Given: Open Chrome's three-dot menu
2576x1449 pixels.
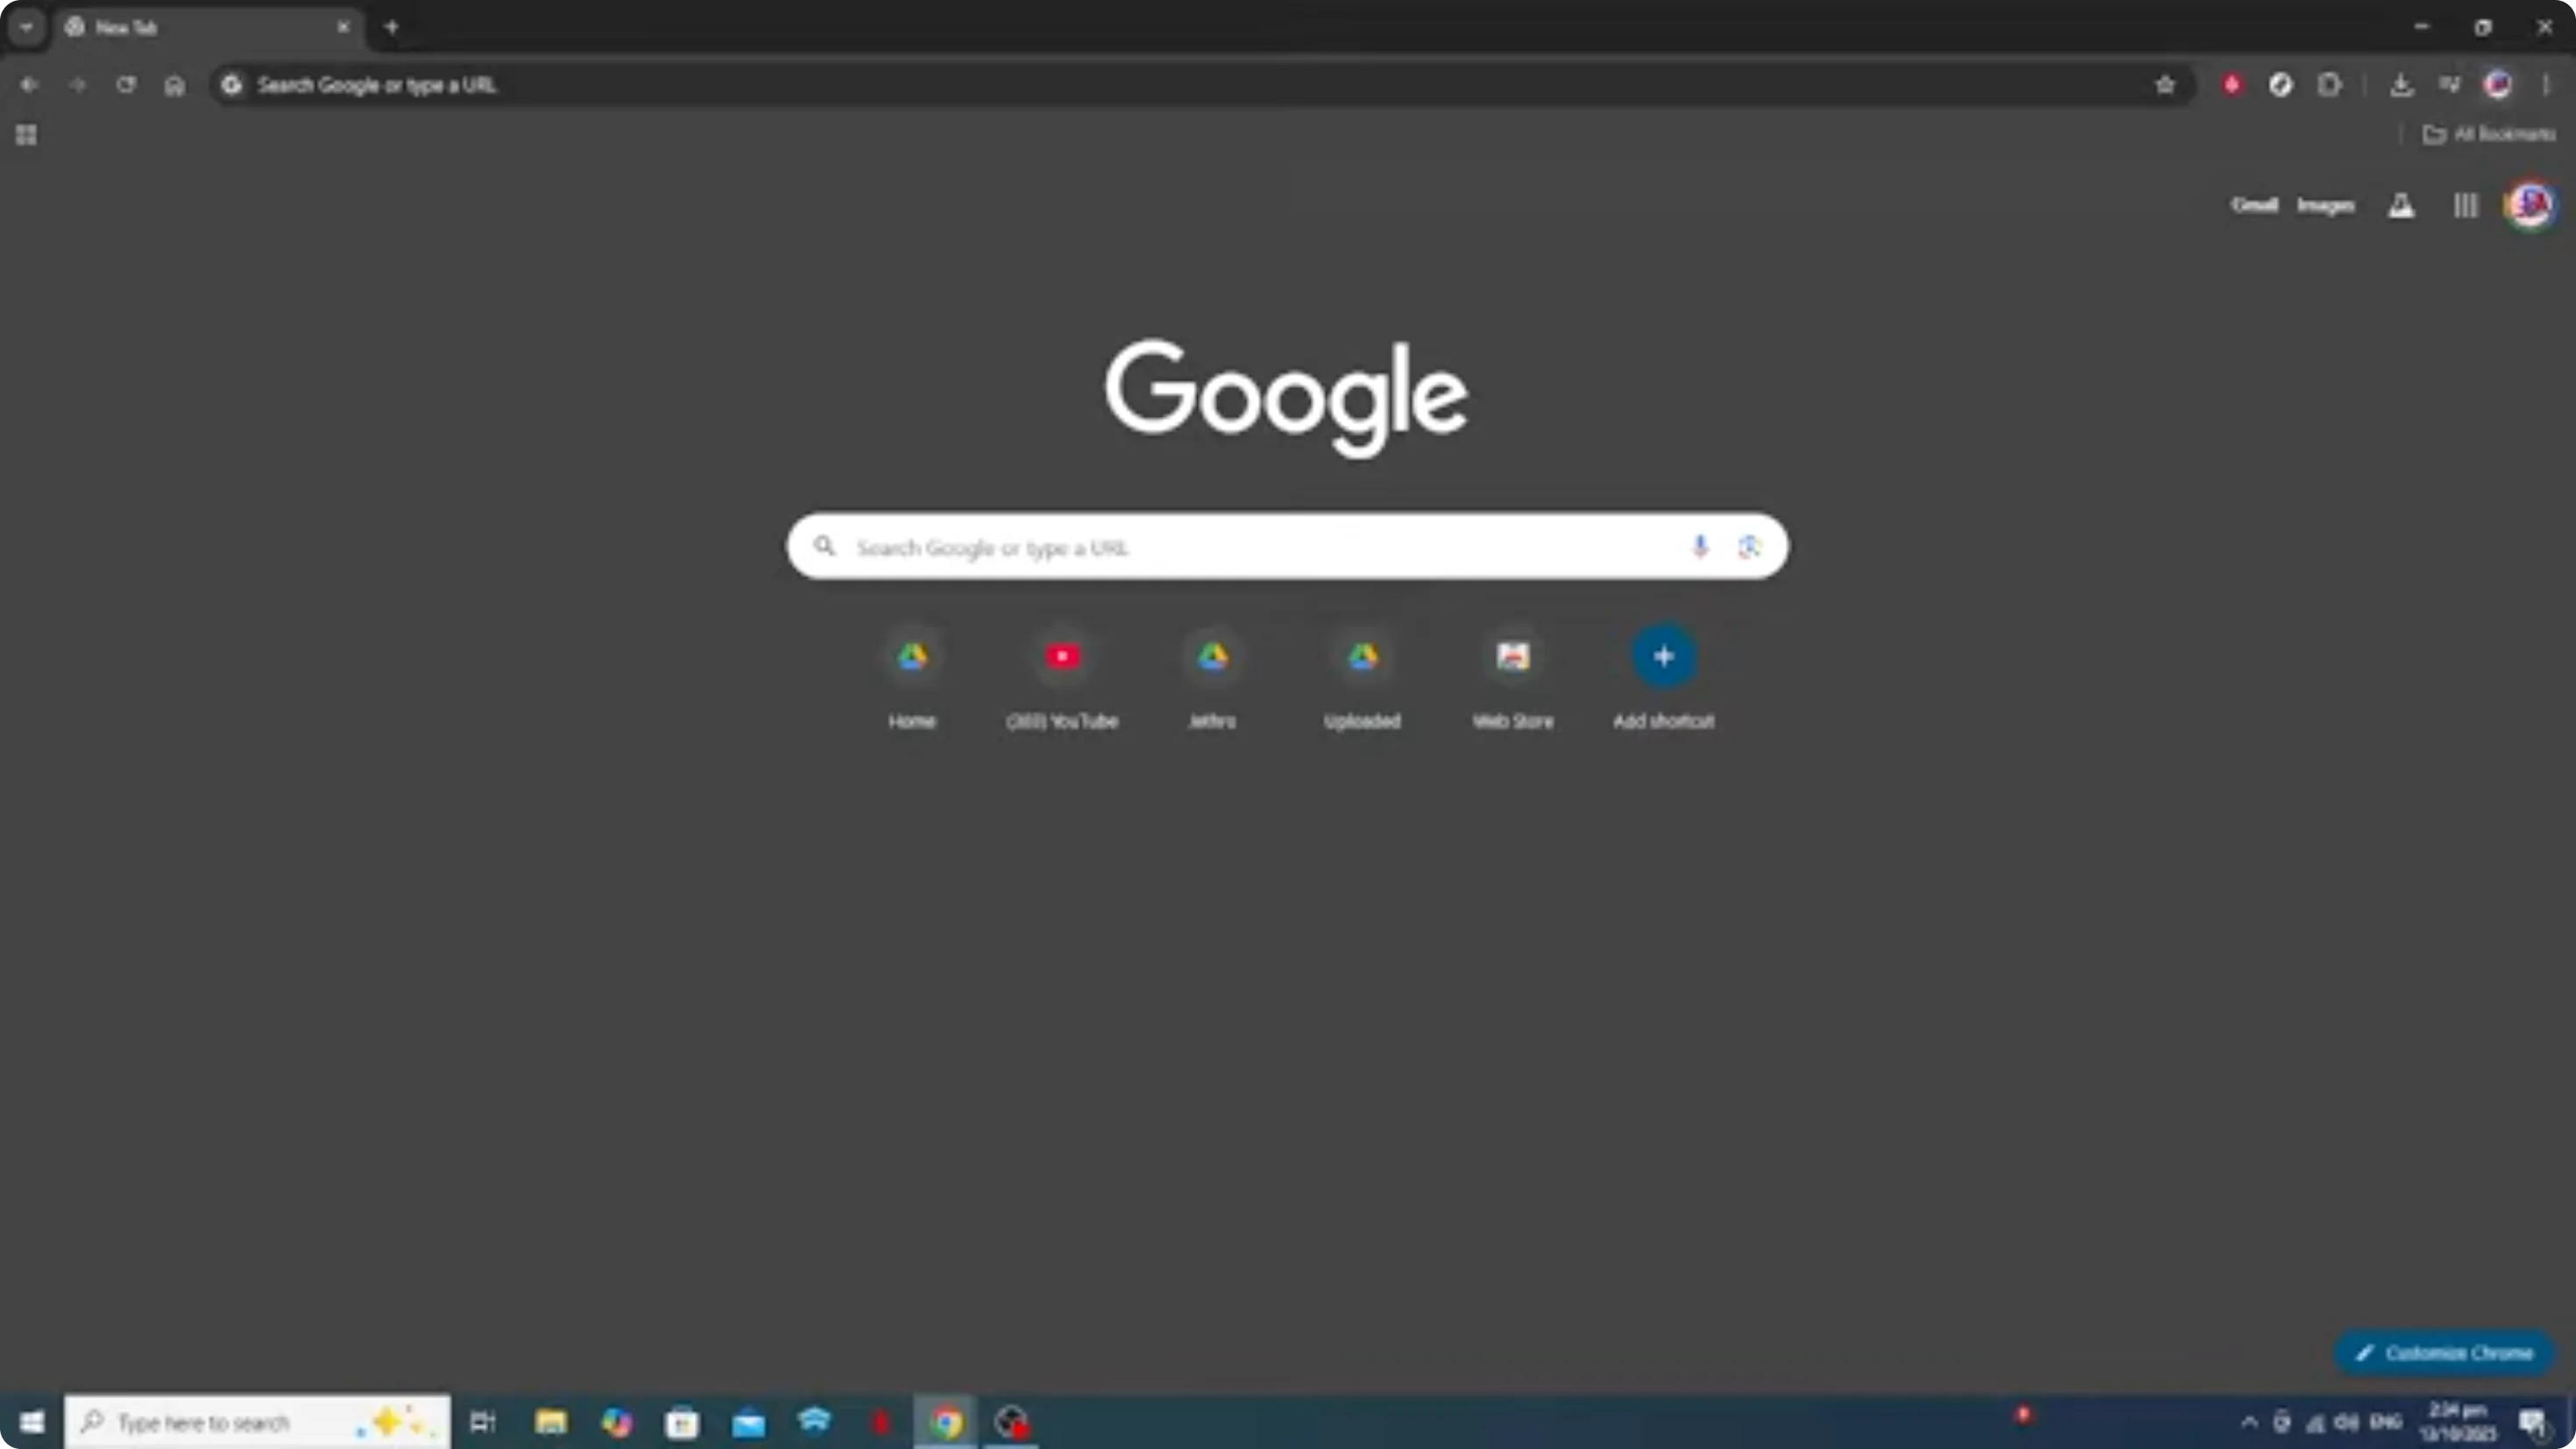Looking at the screenshot, I should point(2547,85).
